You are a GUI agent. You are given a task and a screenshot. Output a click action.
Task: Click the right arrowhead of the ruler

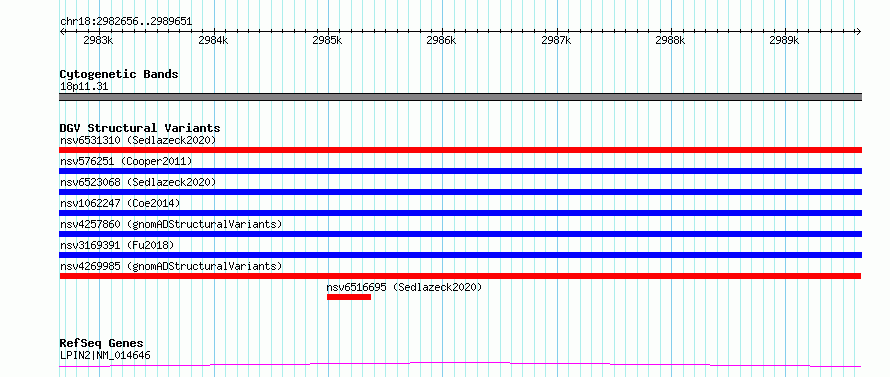click(x=859, y=32)
